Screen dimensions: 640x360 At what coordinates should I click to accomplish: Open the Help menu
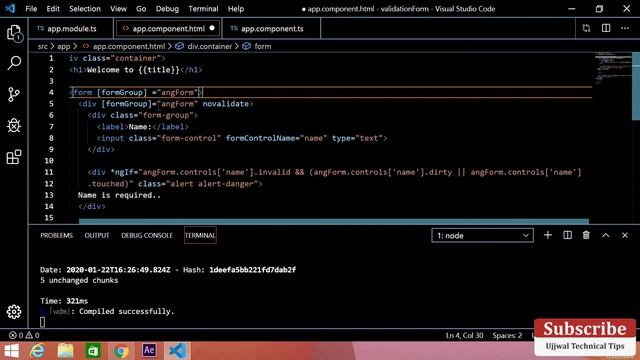click(236, 9)
